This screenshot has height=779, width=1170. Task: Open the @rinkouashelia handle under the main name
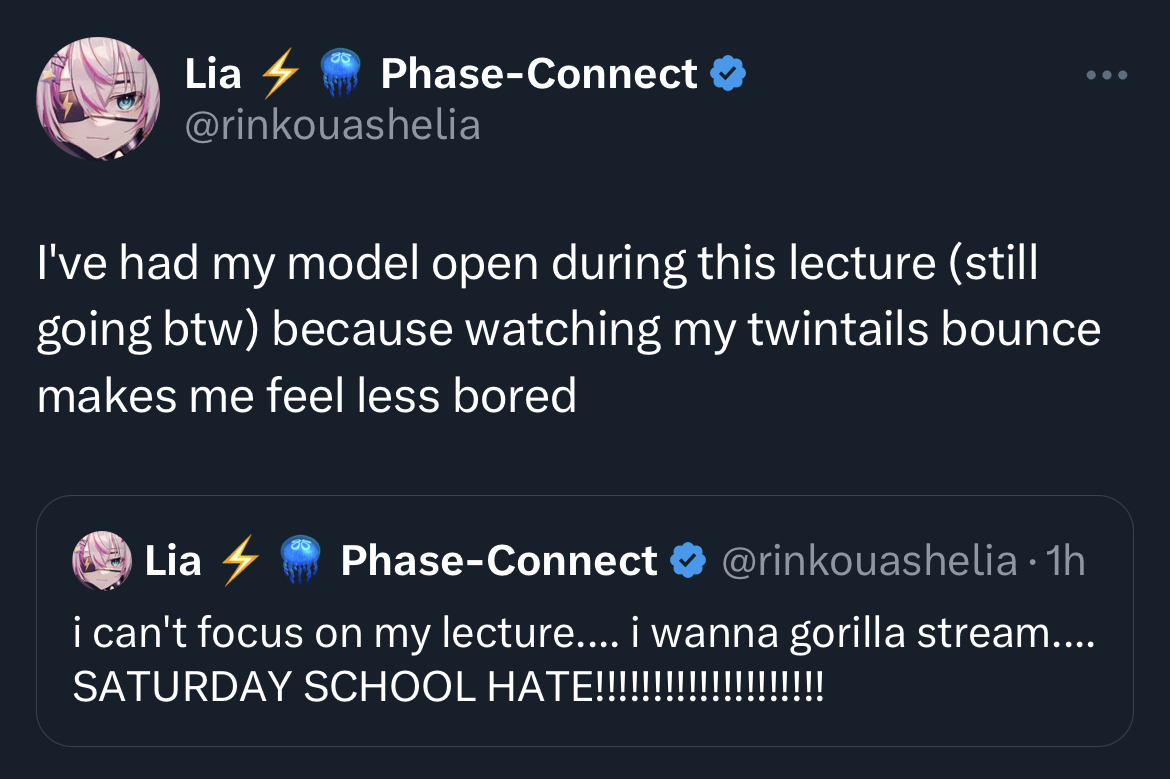[x=333, y=126]
